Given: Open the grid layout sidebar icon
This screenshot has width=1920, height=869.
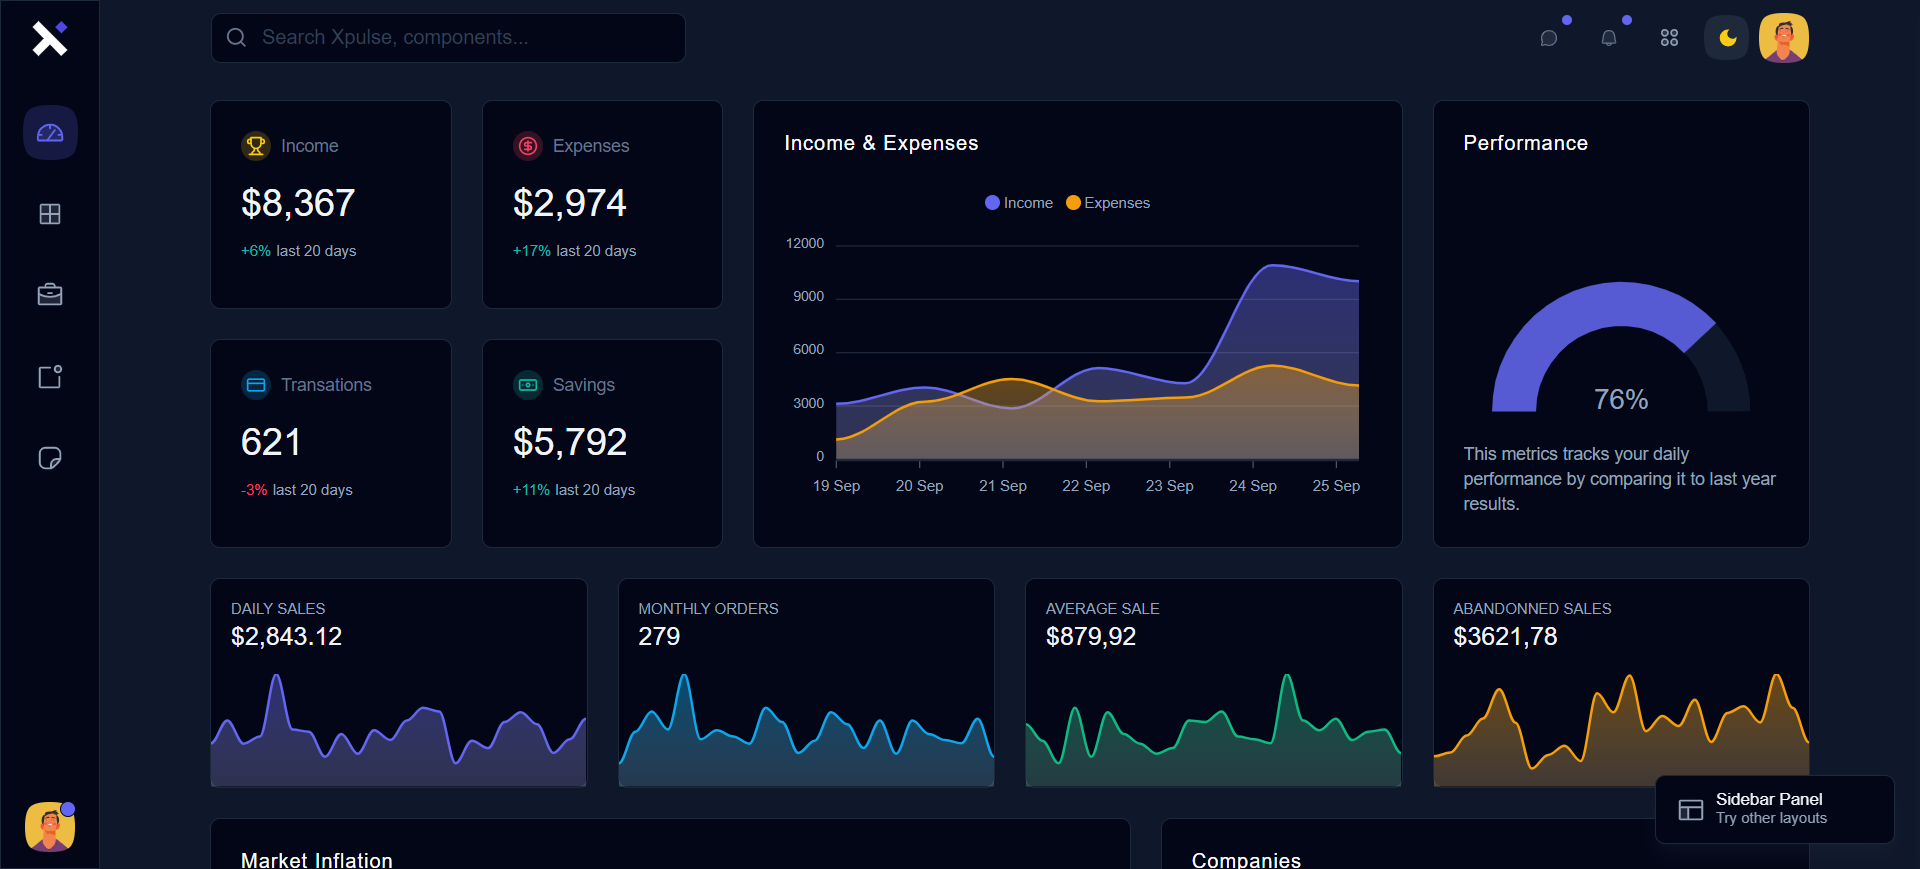Looking at the screenshot, I should [x=50, y=214].
